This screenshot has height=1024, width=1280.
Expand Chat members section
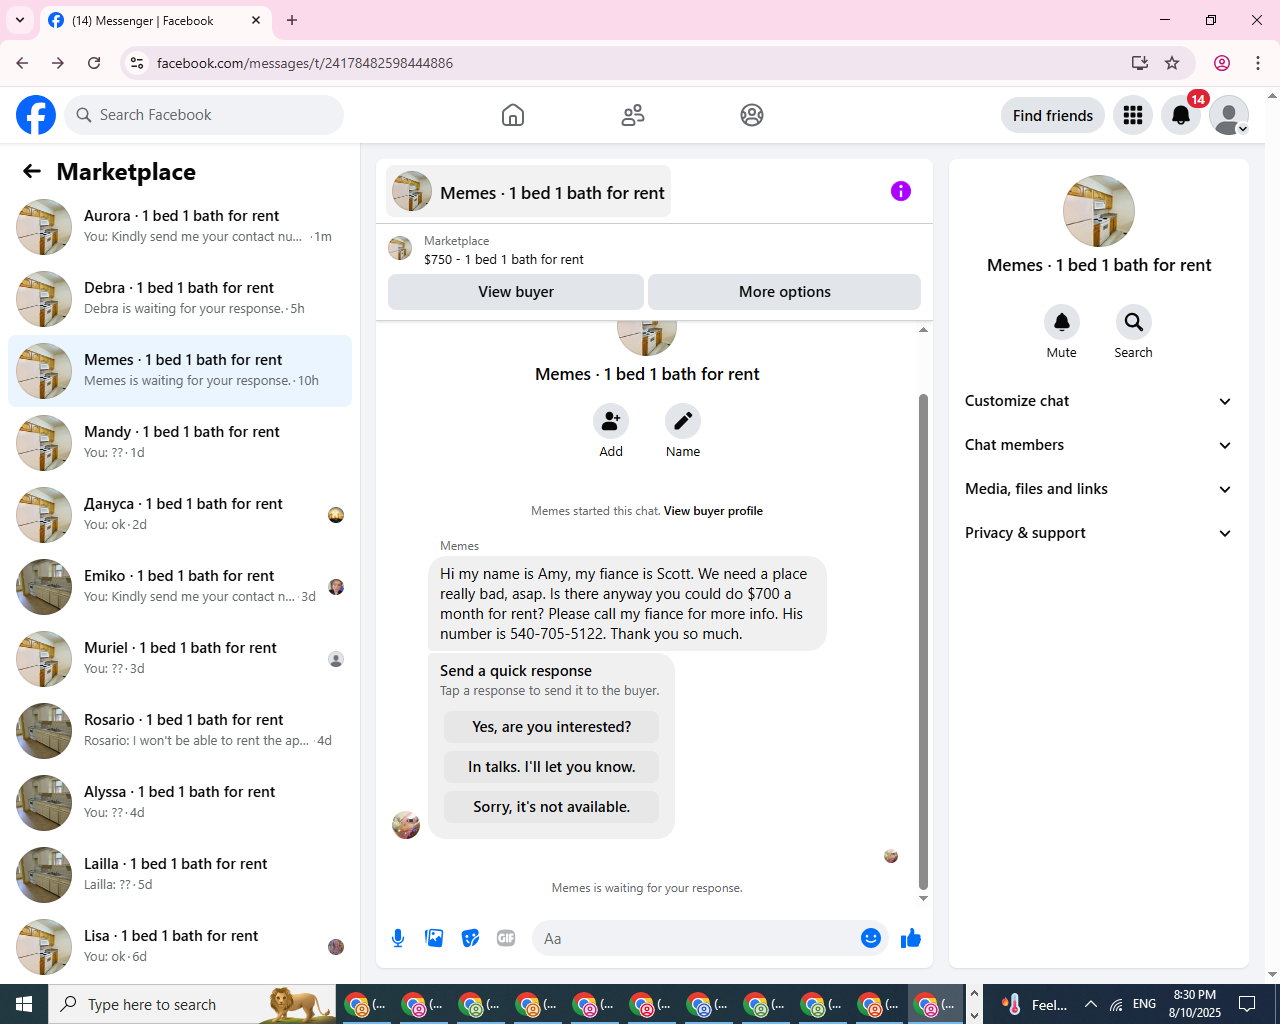pos(1098,445)
